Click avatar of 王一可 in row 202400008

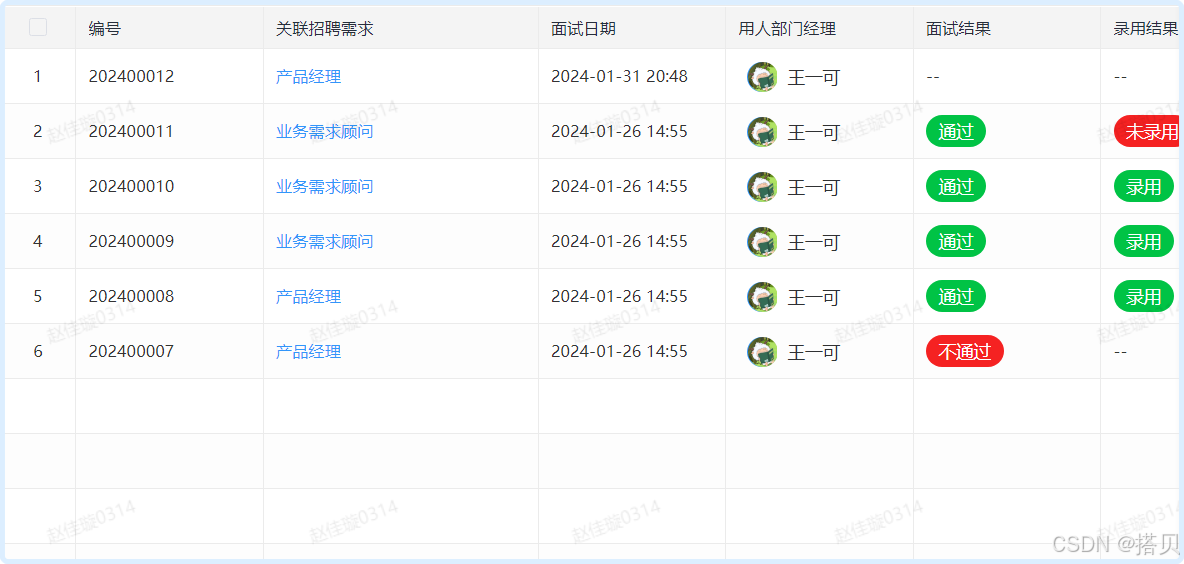[x=762, y=297]
